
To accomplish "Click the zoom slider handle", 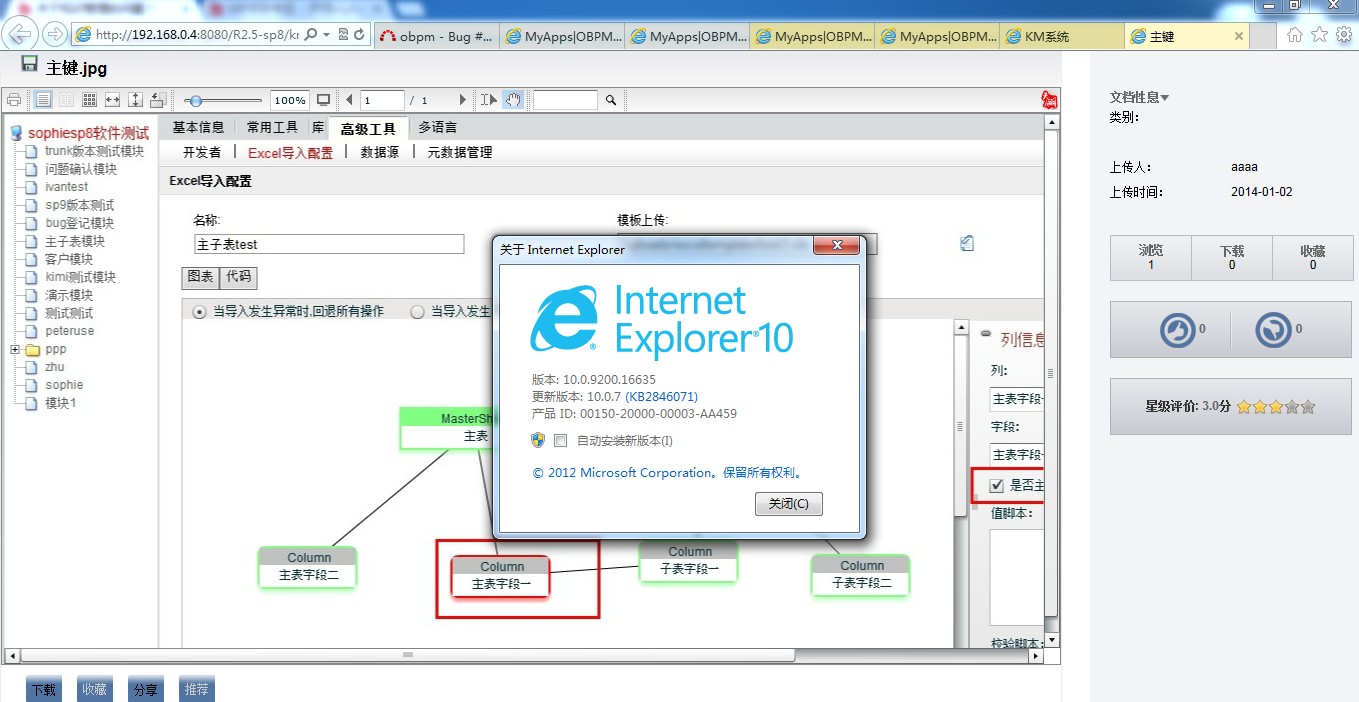I will point(196,100).
